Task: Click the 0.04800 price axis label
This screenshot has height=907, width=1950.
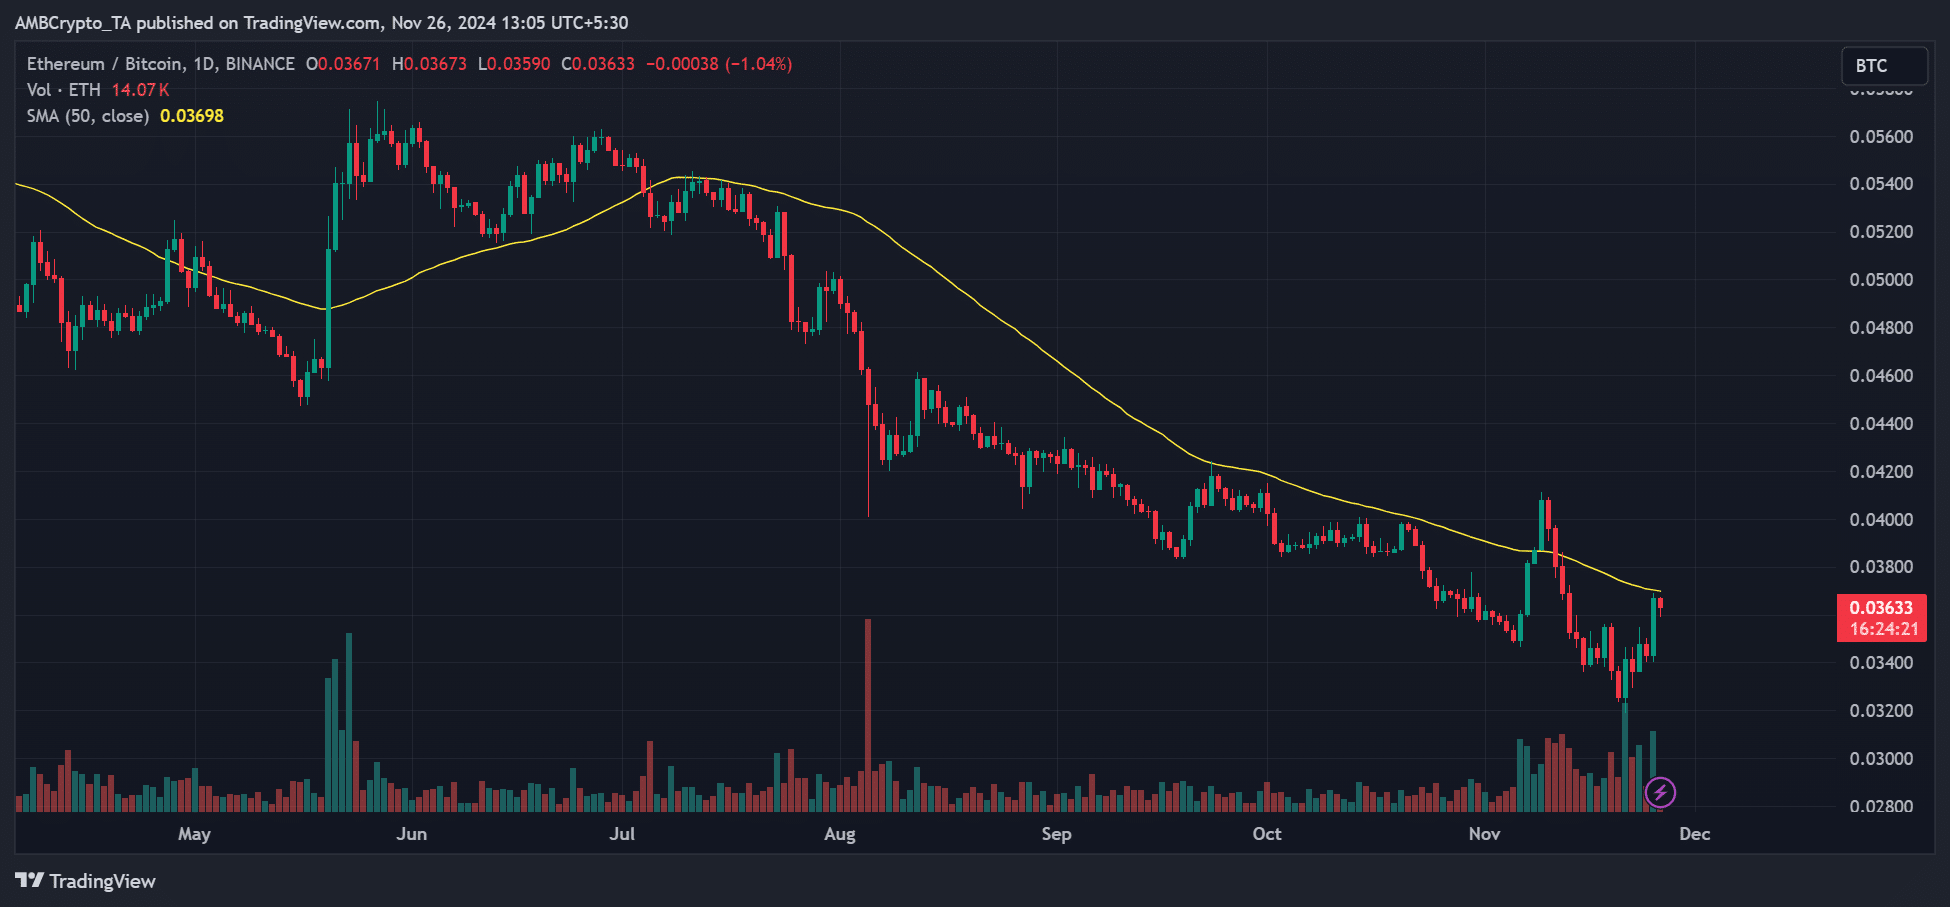Action: click(x=1881, y=328)
